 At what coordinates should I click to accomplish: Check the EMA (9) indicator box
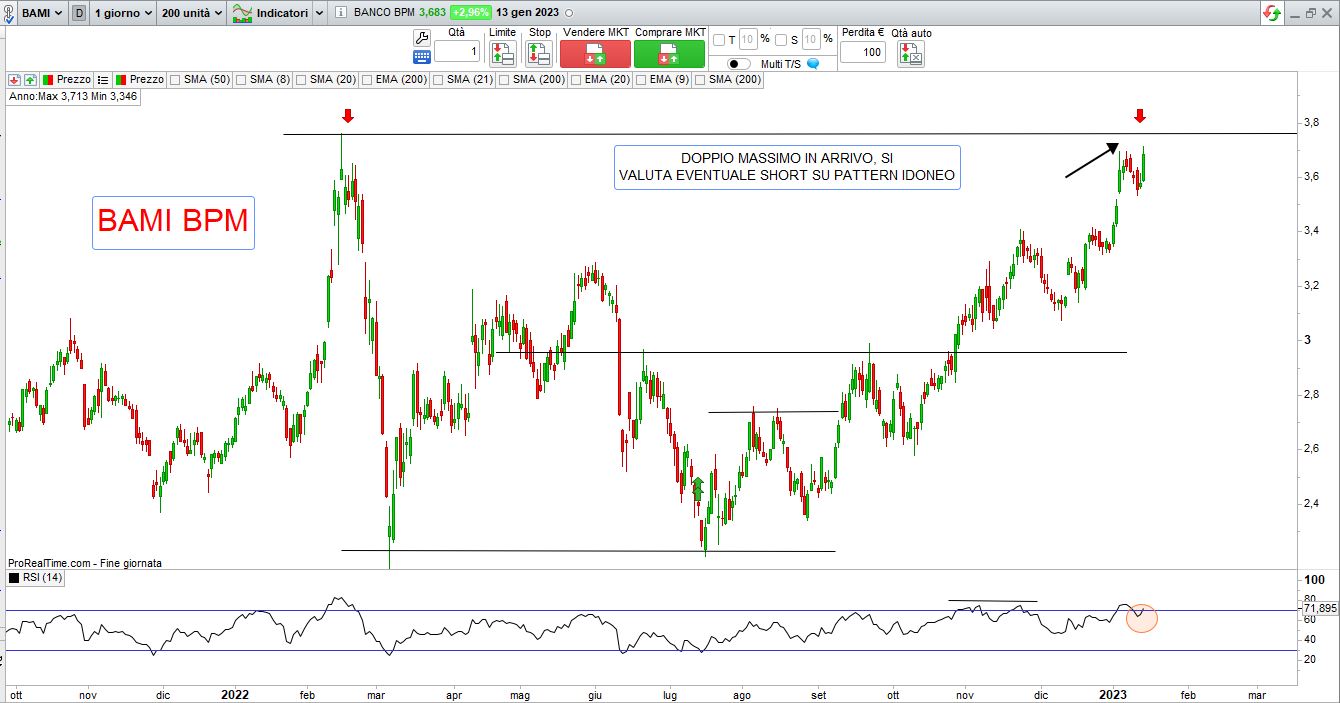pos(641,79)
